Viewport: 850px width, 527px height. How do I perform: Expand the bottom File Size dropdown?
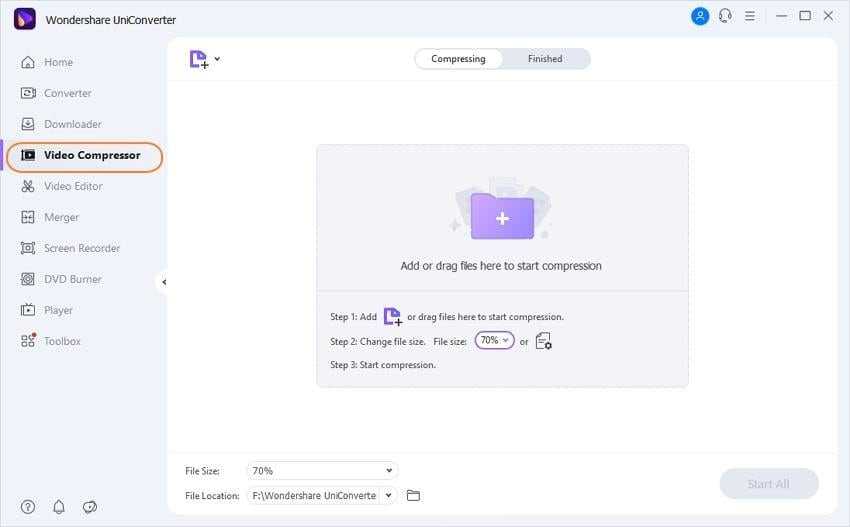[x=321, y=471]
